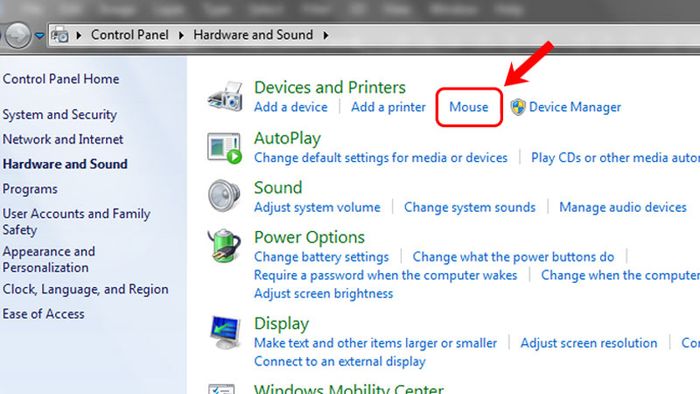Viewport: 700px width, 394px height.
Task: Open User Accounts and Family Safety
Action: click(76, 222)
